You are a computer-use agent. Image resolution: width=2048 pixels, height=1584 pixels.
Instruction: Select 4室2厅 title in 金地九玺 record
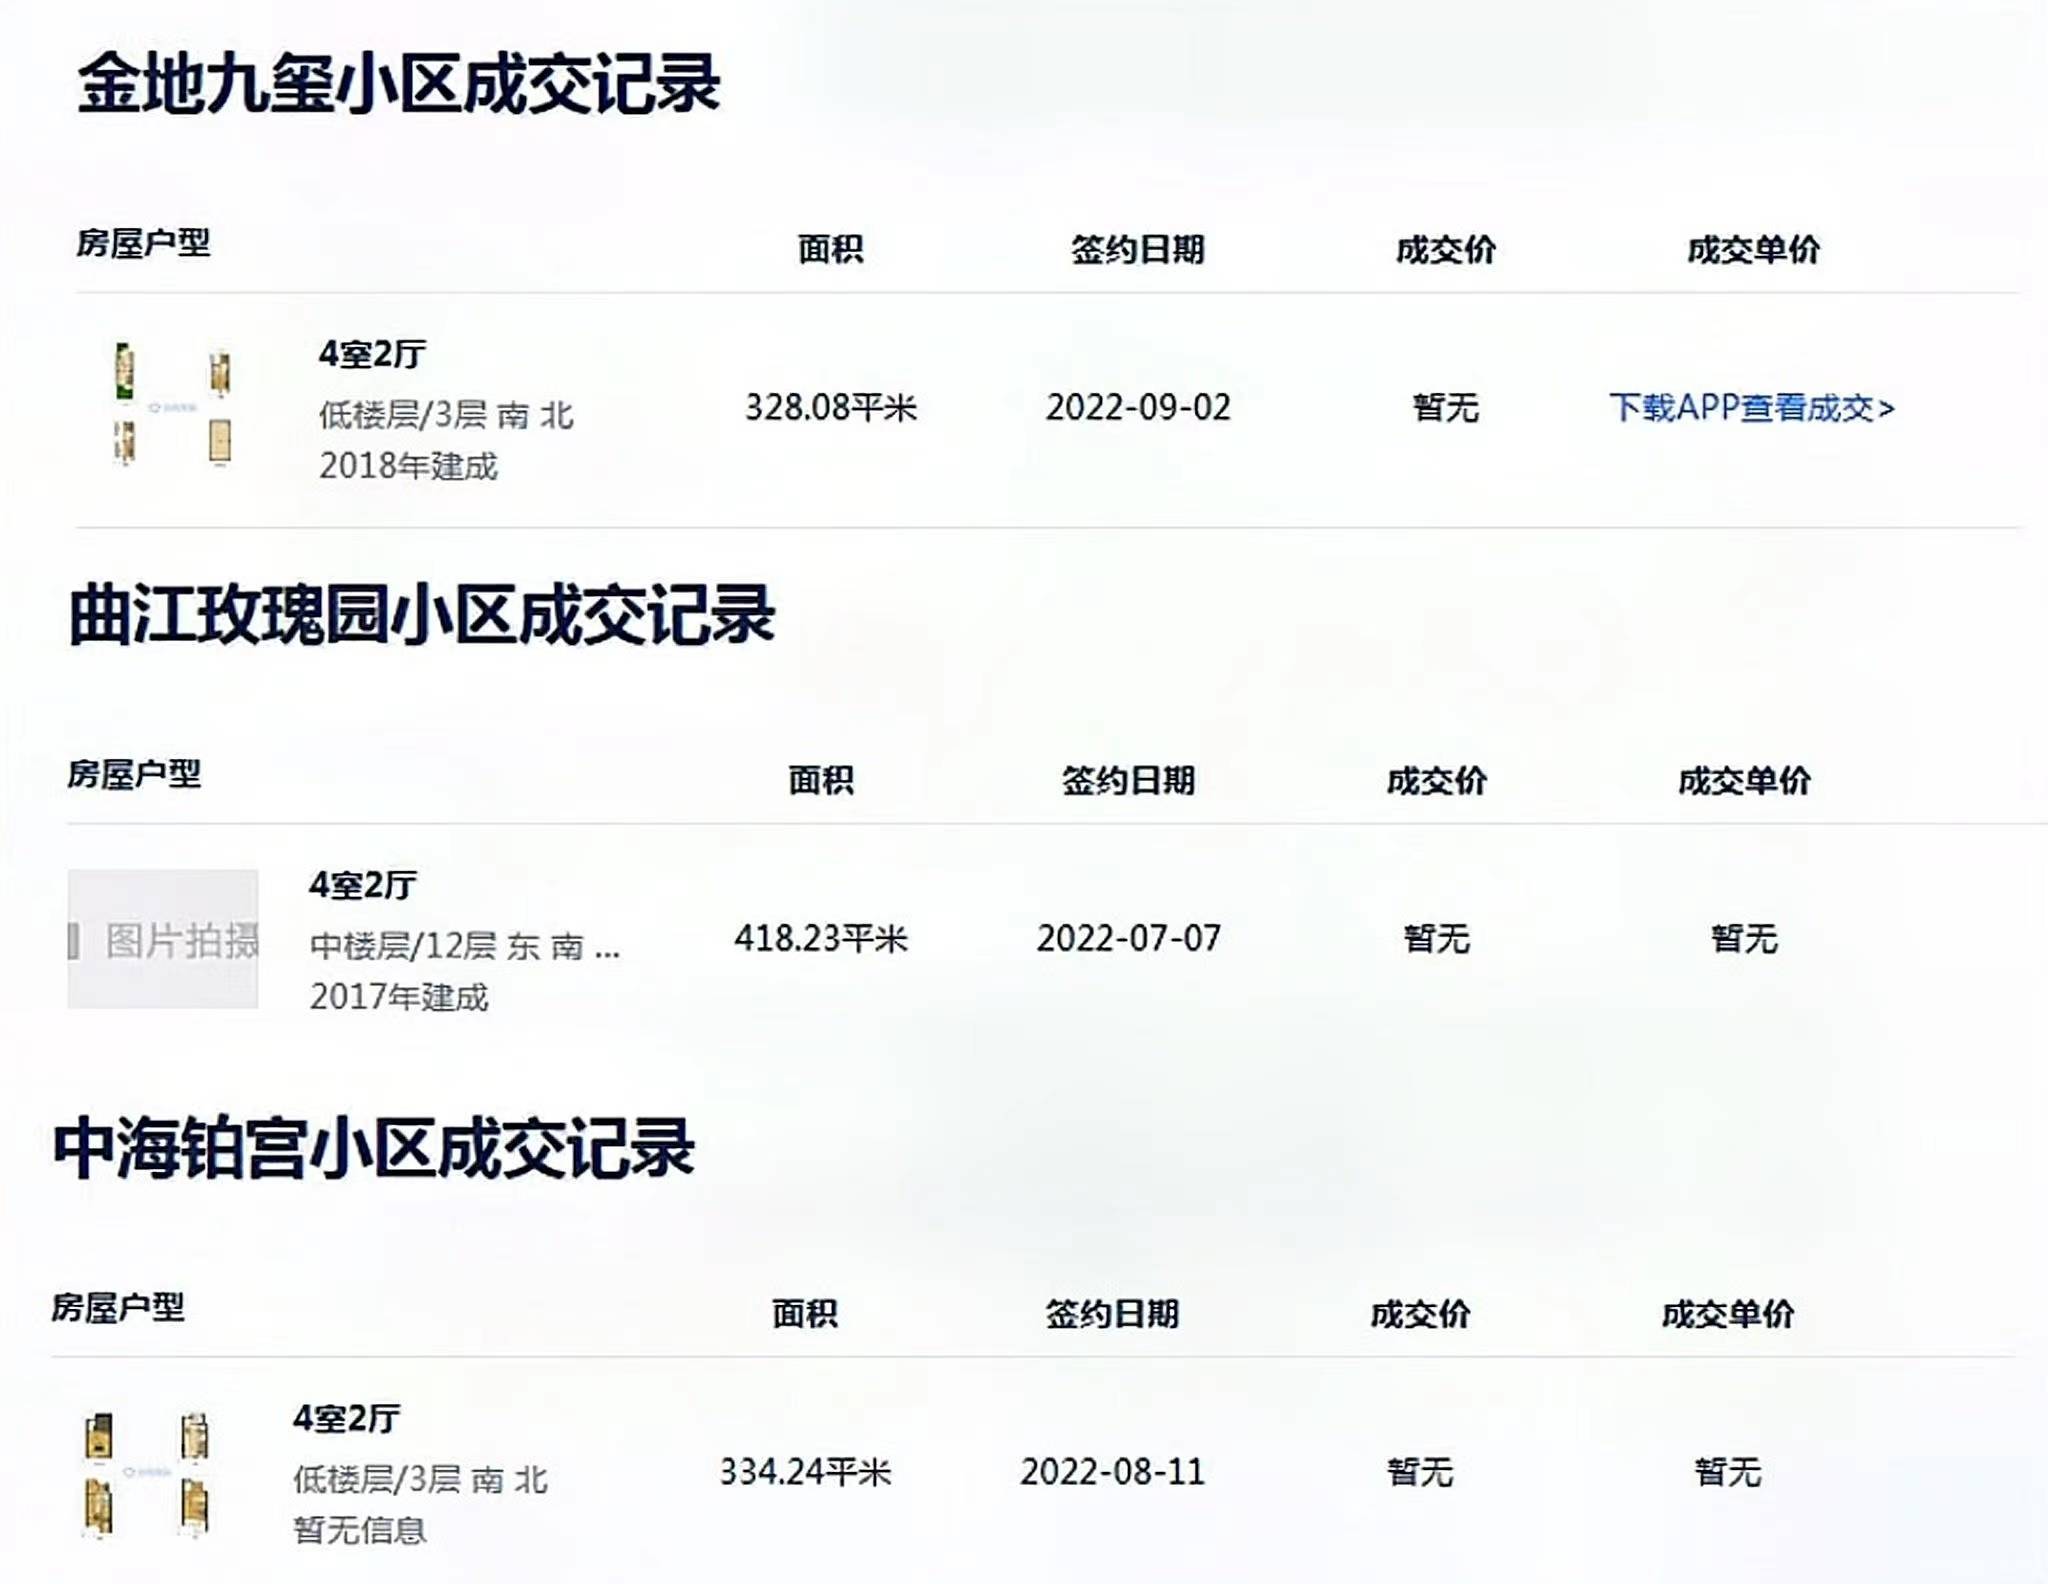click(x=372, y=354)
